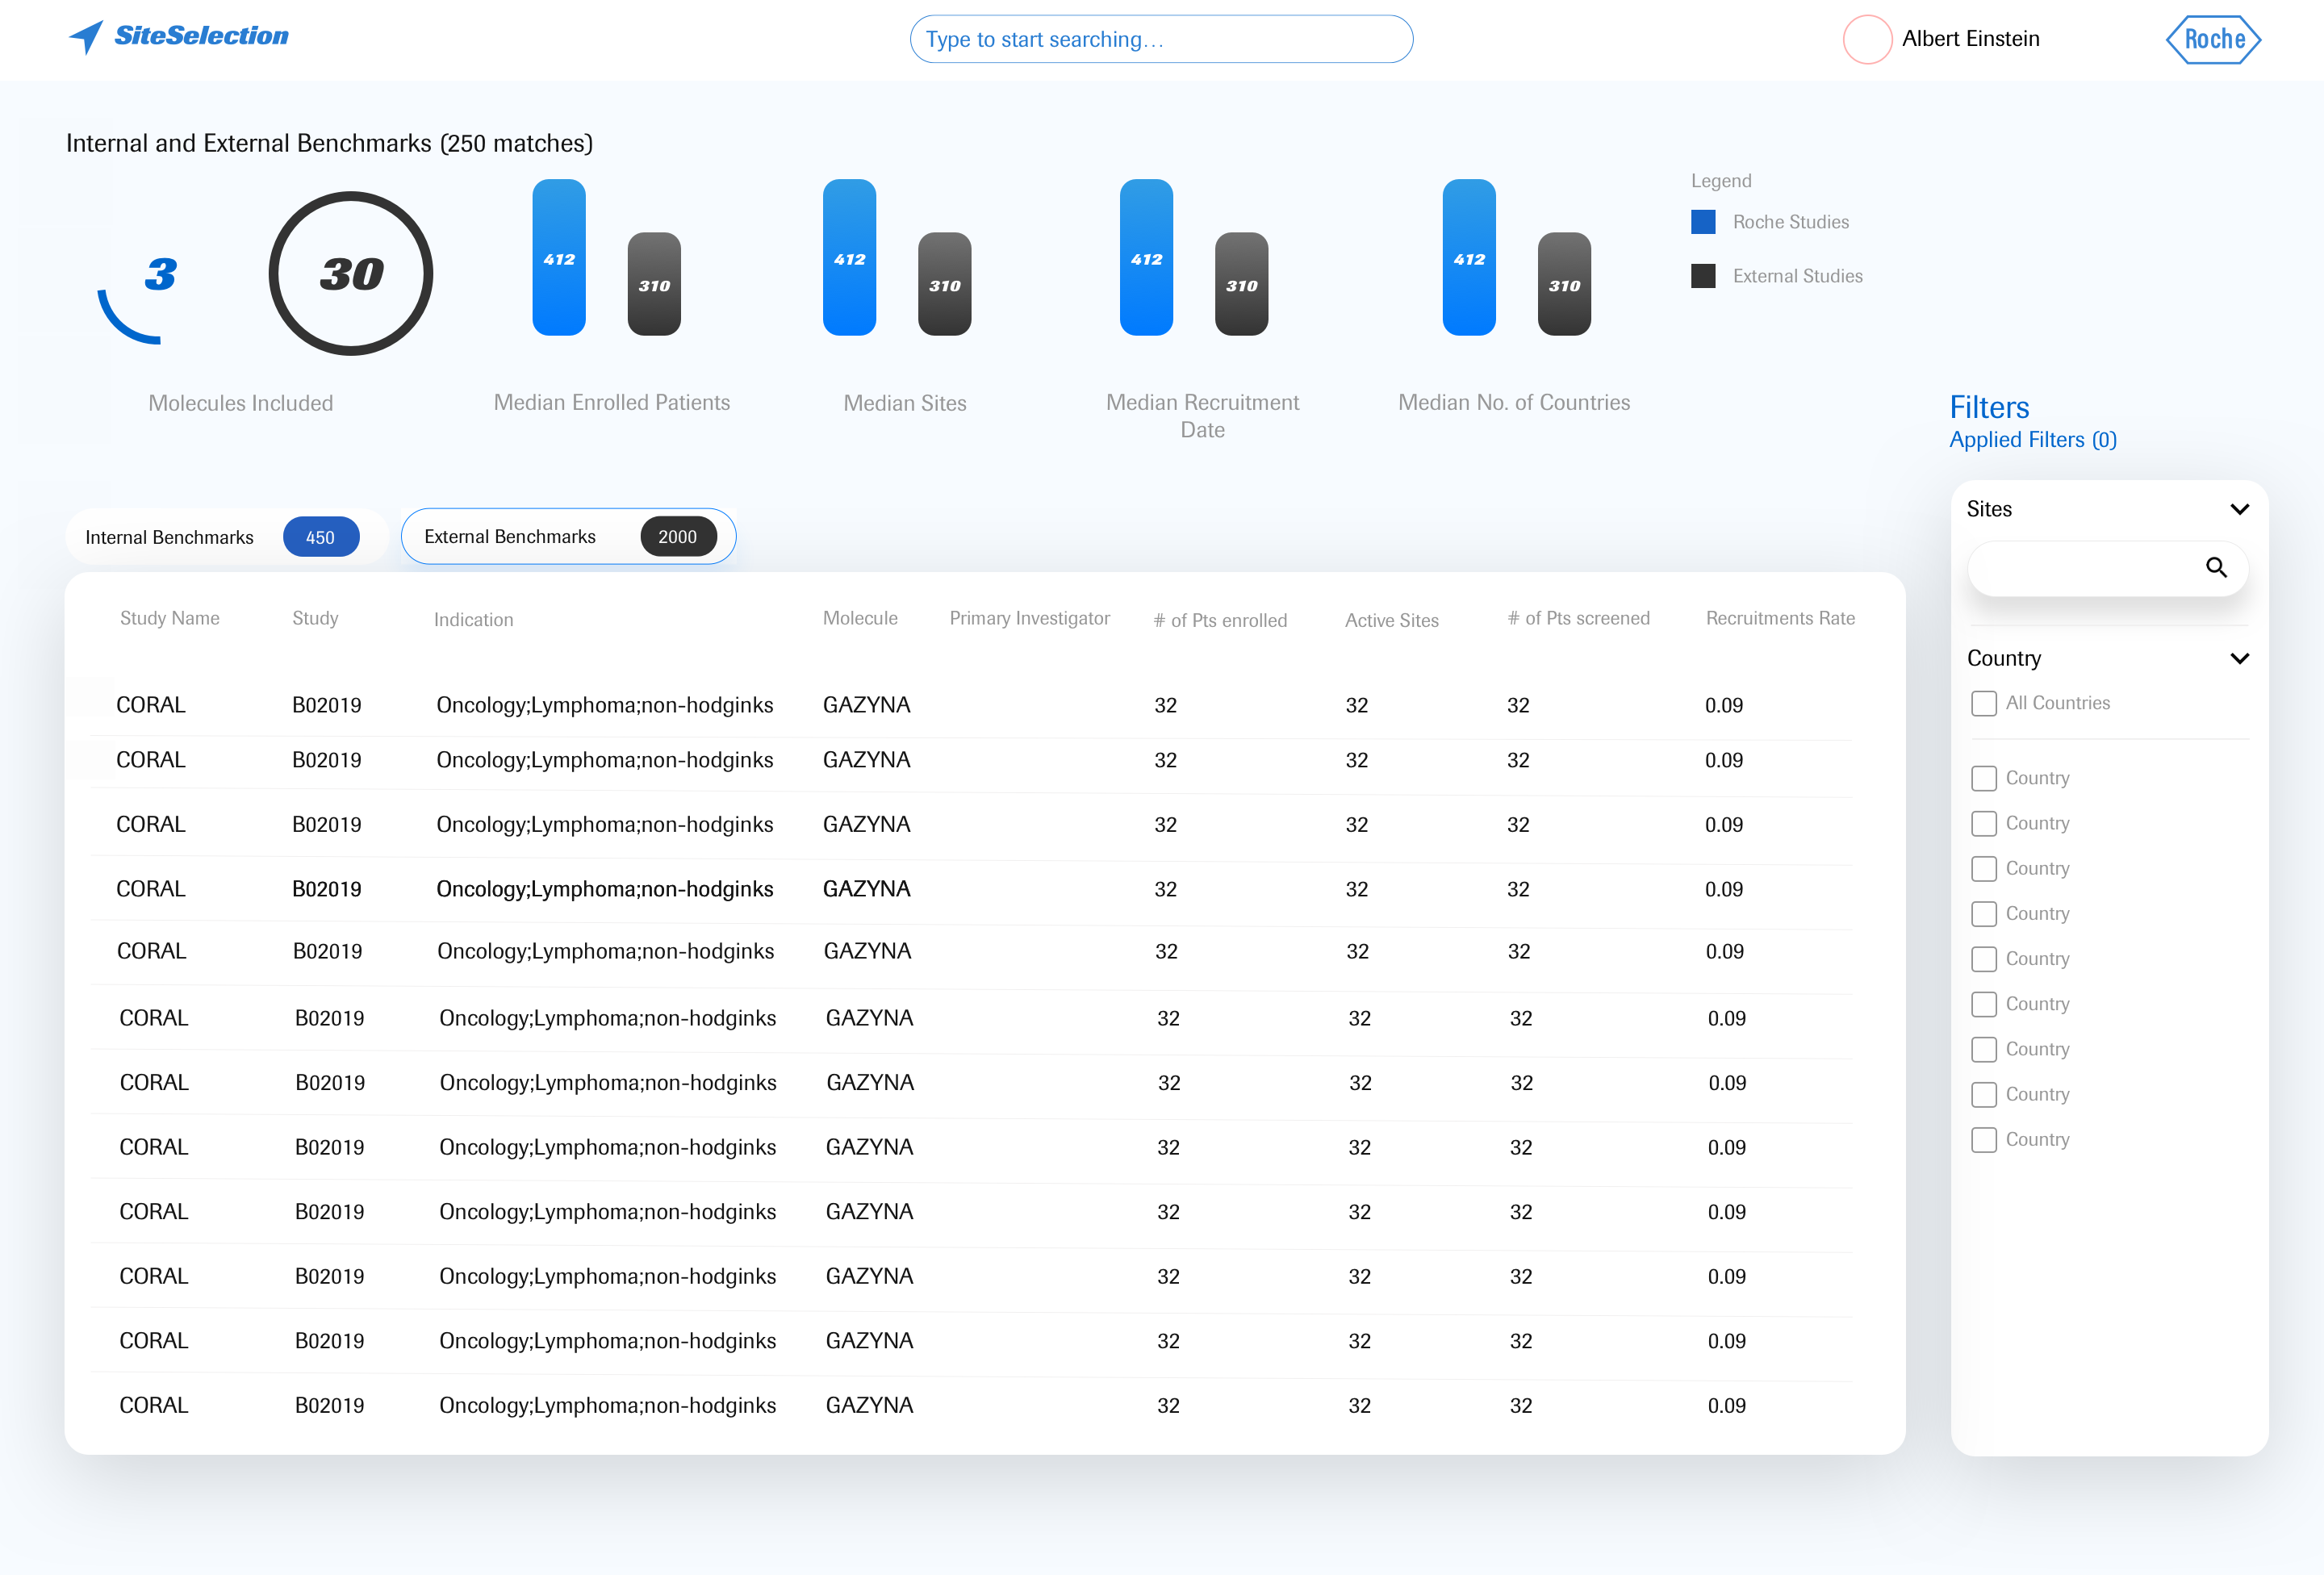Click GAZYNA in the last table row
The image size is (2324, 1575).
click(869, 1405)
